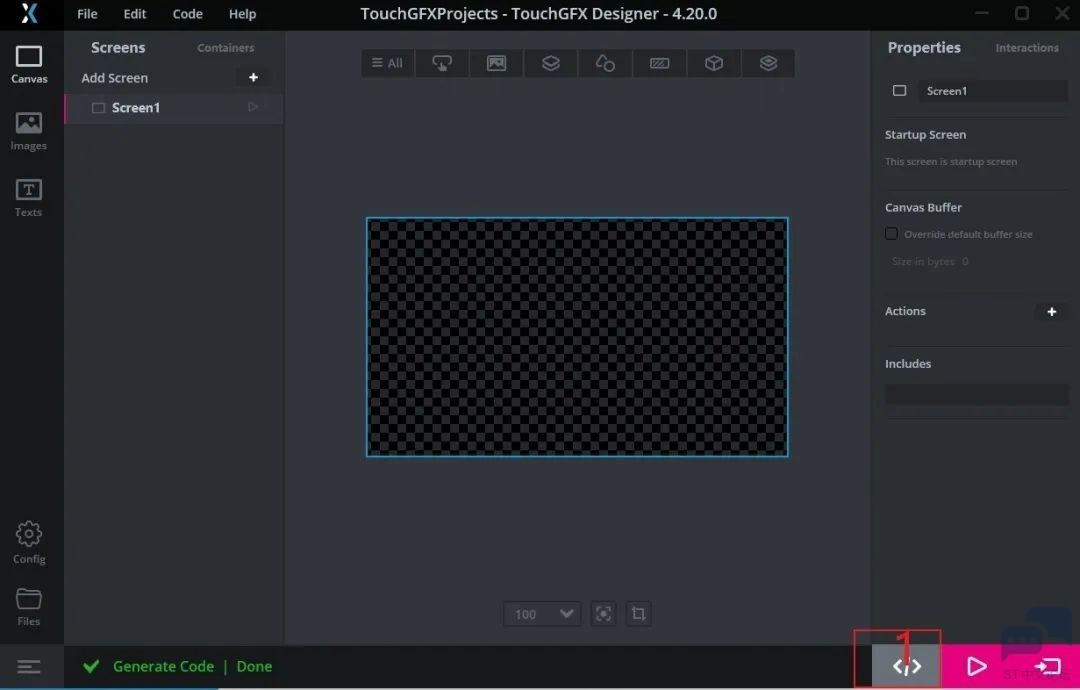Add a new screen with plus icon
Viewport: 1080px width, 690px height.
(x=253, y=77)
